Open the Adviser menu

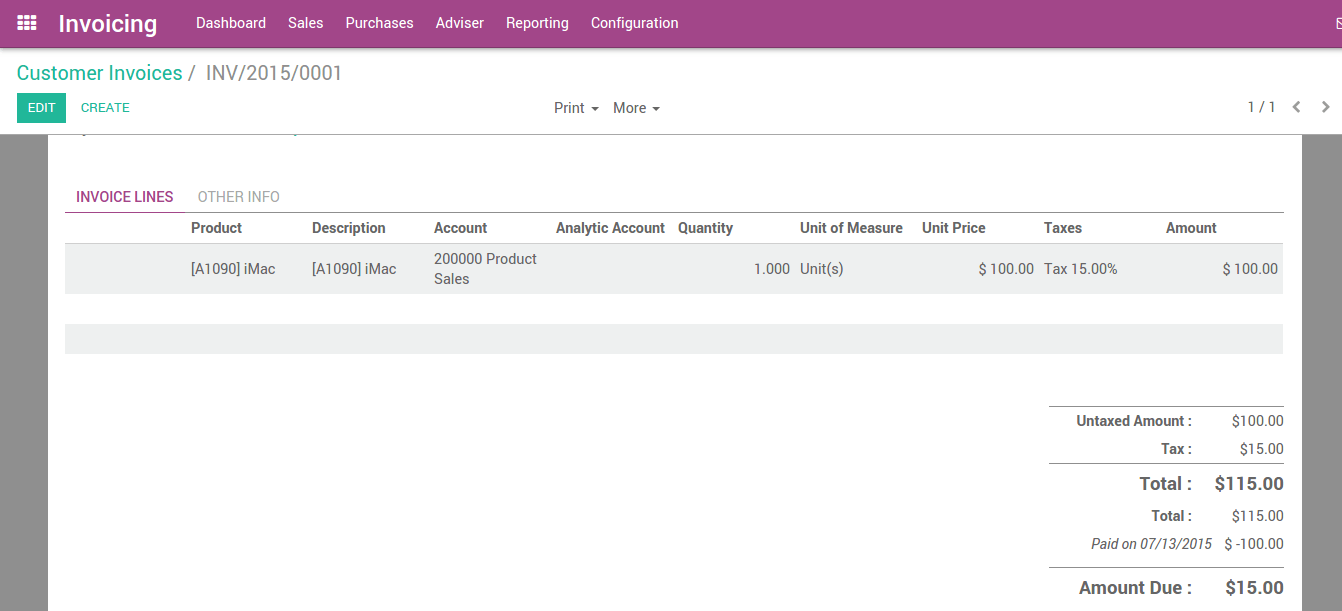[459, 22]
